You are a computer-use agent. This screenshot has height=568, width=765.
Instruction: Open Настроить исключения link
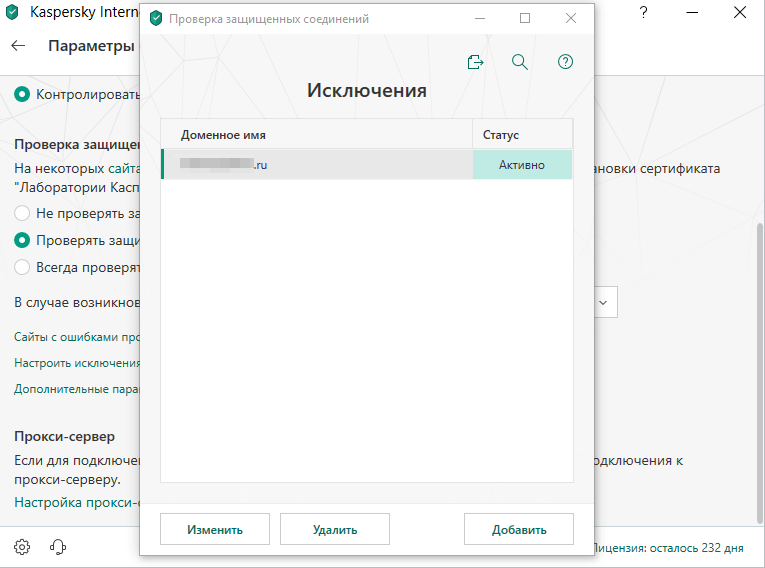[77, 363]
